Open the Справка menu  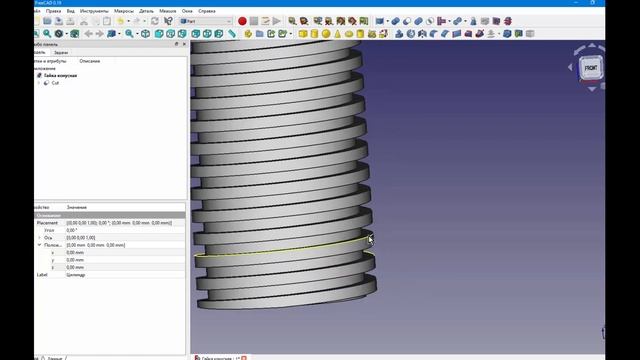(x=207, y=11)
